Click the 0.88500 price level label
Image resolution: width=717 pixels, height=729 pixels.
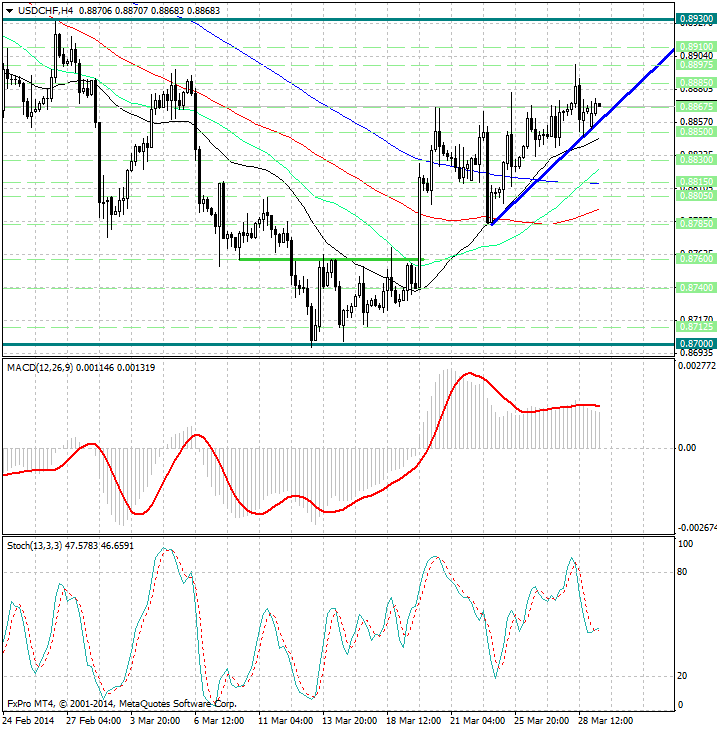[696, 132]
